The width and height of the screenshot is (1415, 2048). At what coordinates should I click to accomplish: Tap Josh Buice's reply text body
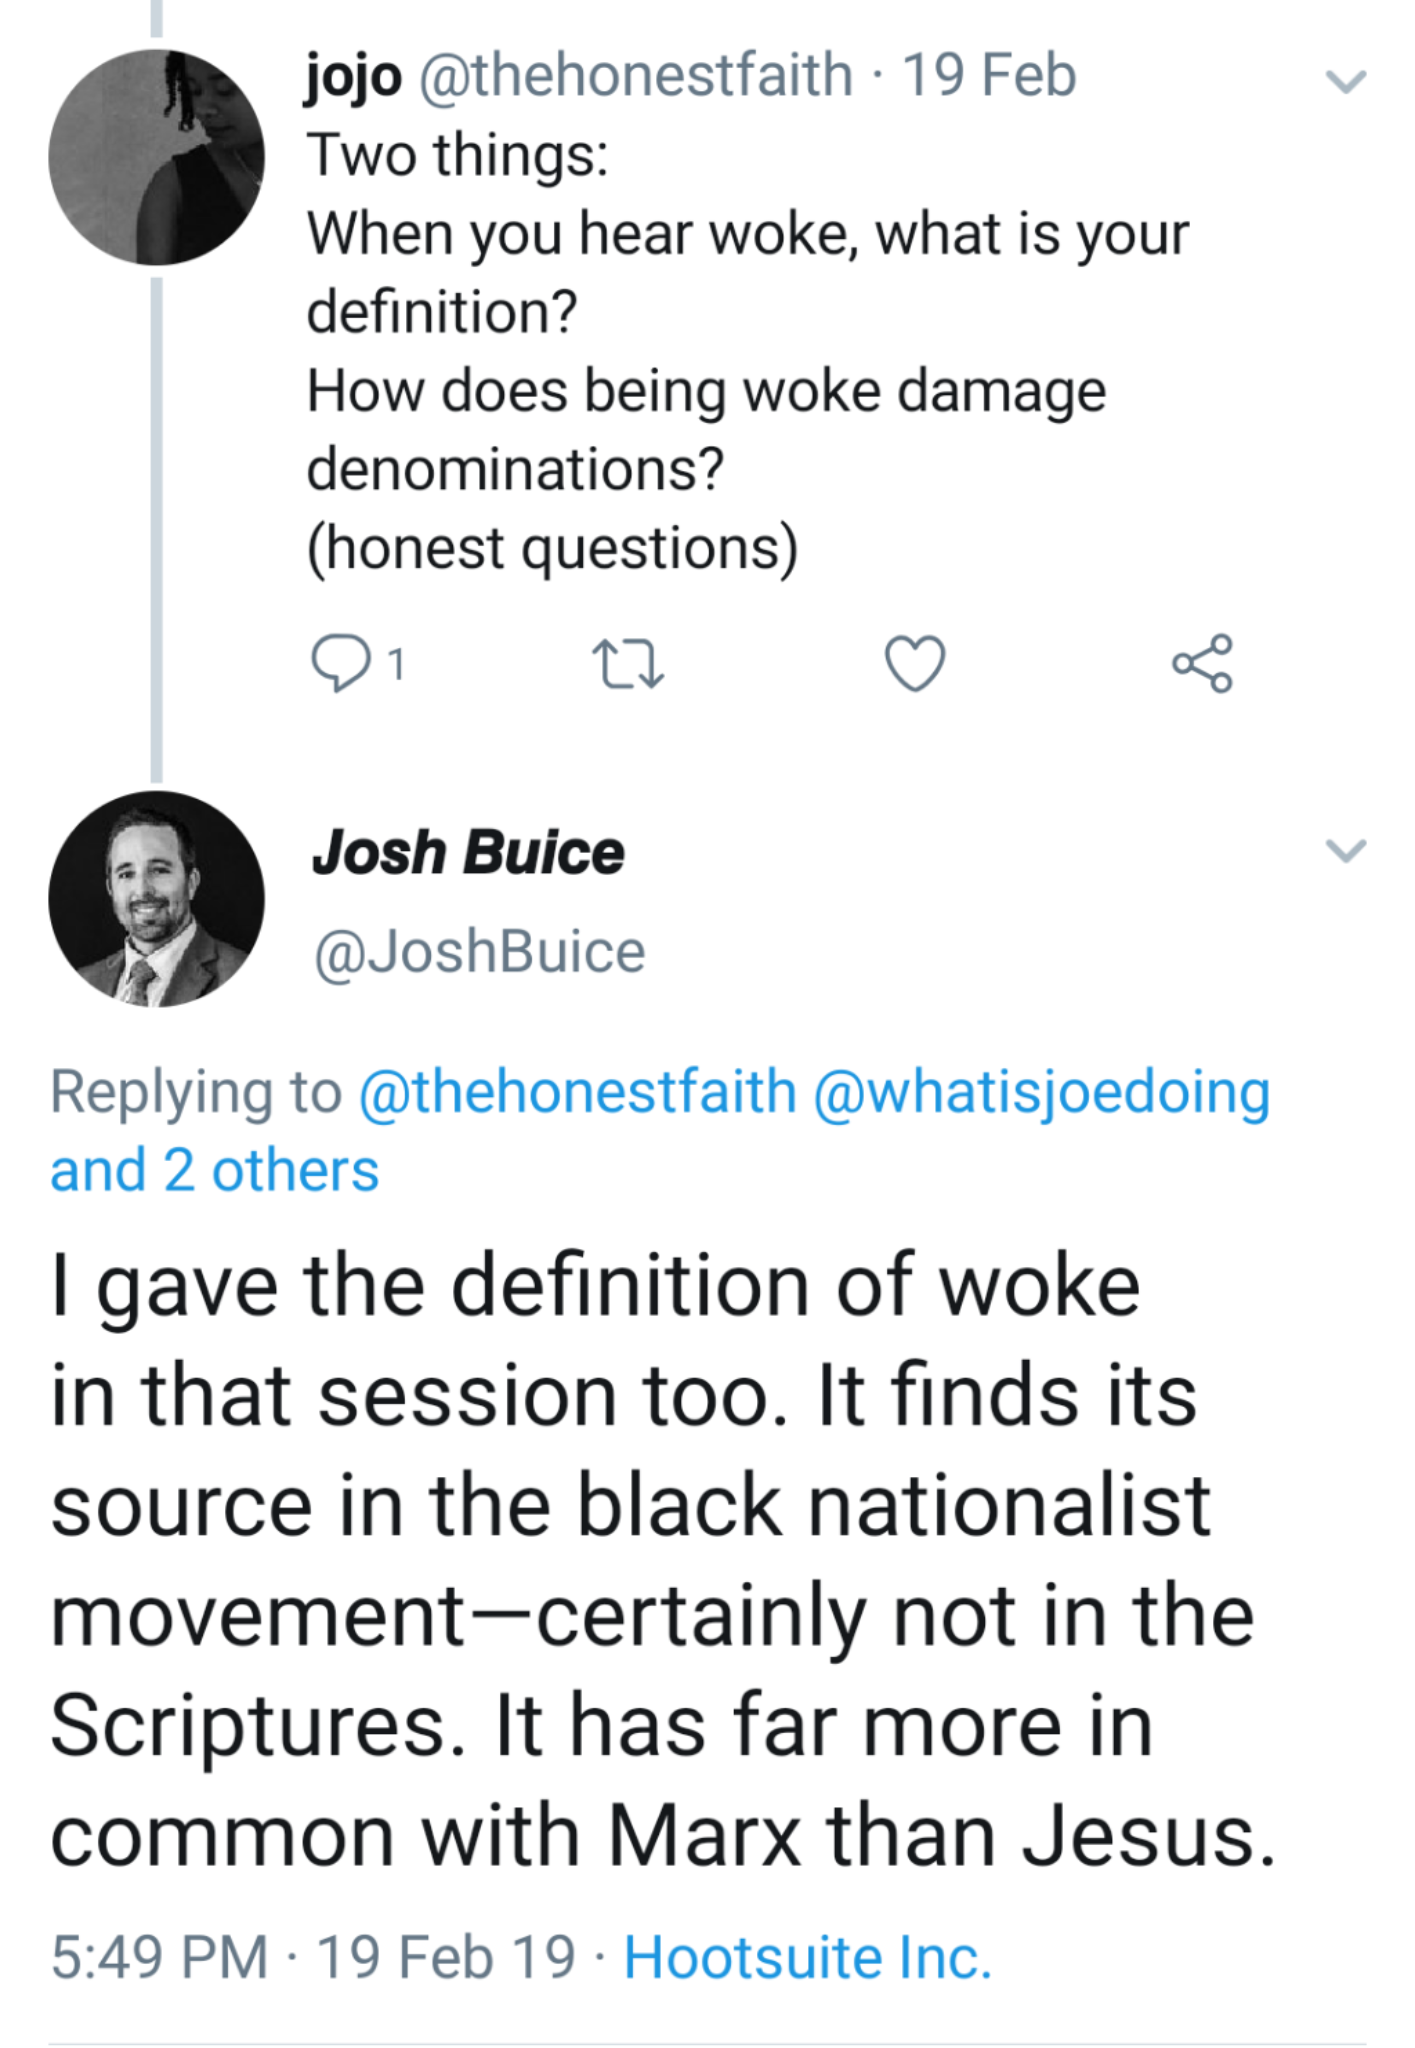coord(660,1560)
